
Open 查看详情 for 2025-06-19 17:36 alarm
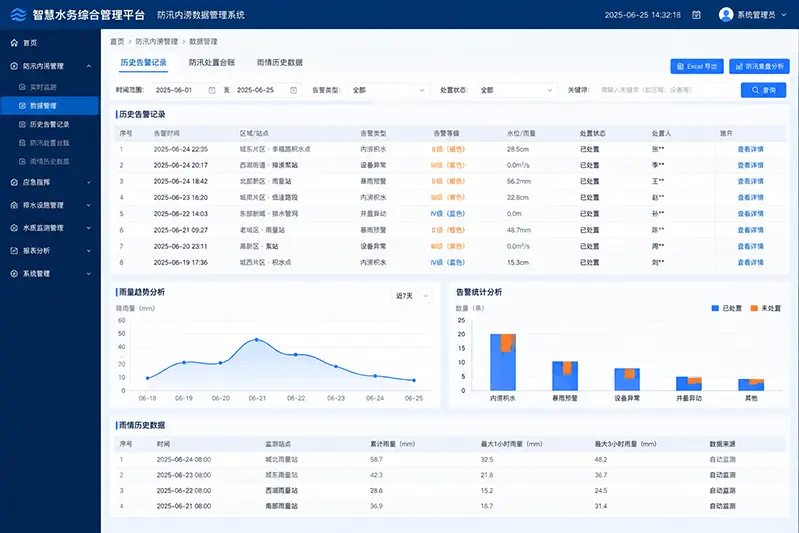click(750, 262)
